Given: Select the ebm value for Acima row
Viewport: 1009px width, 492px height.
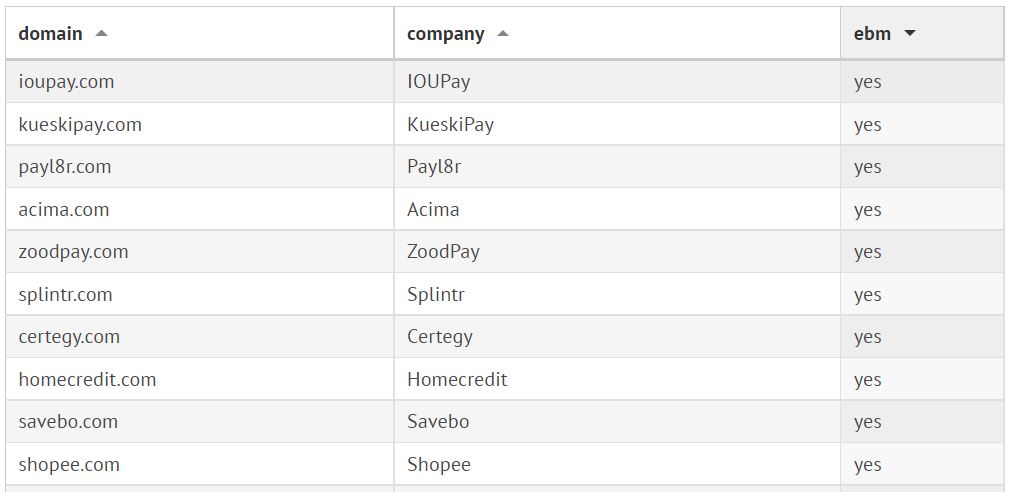Looking at the screenshot, I should [868, 210].
